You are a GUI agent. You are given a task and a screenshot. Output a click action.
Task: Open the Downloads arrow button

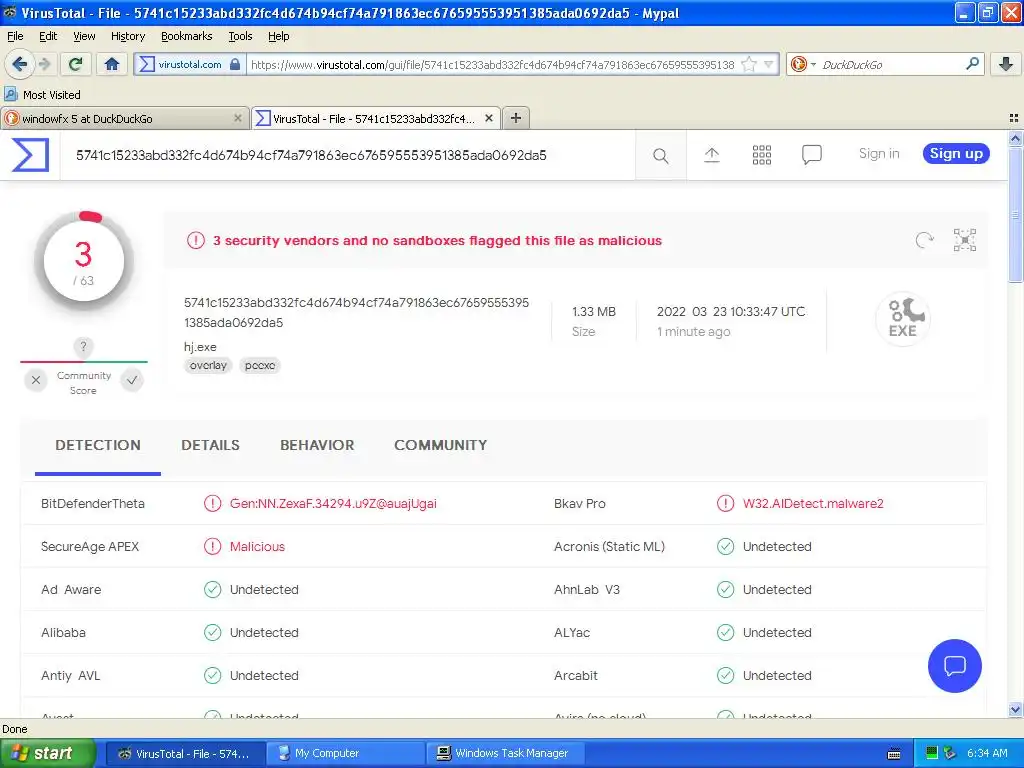click(x=1006, y=64)
